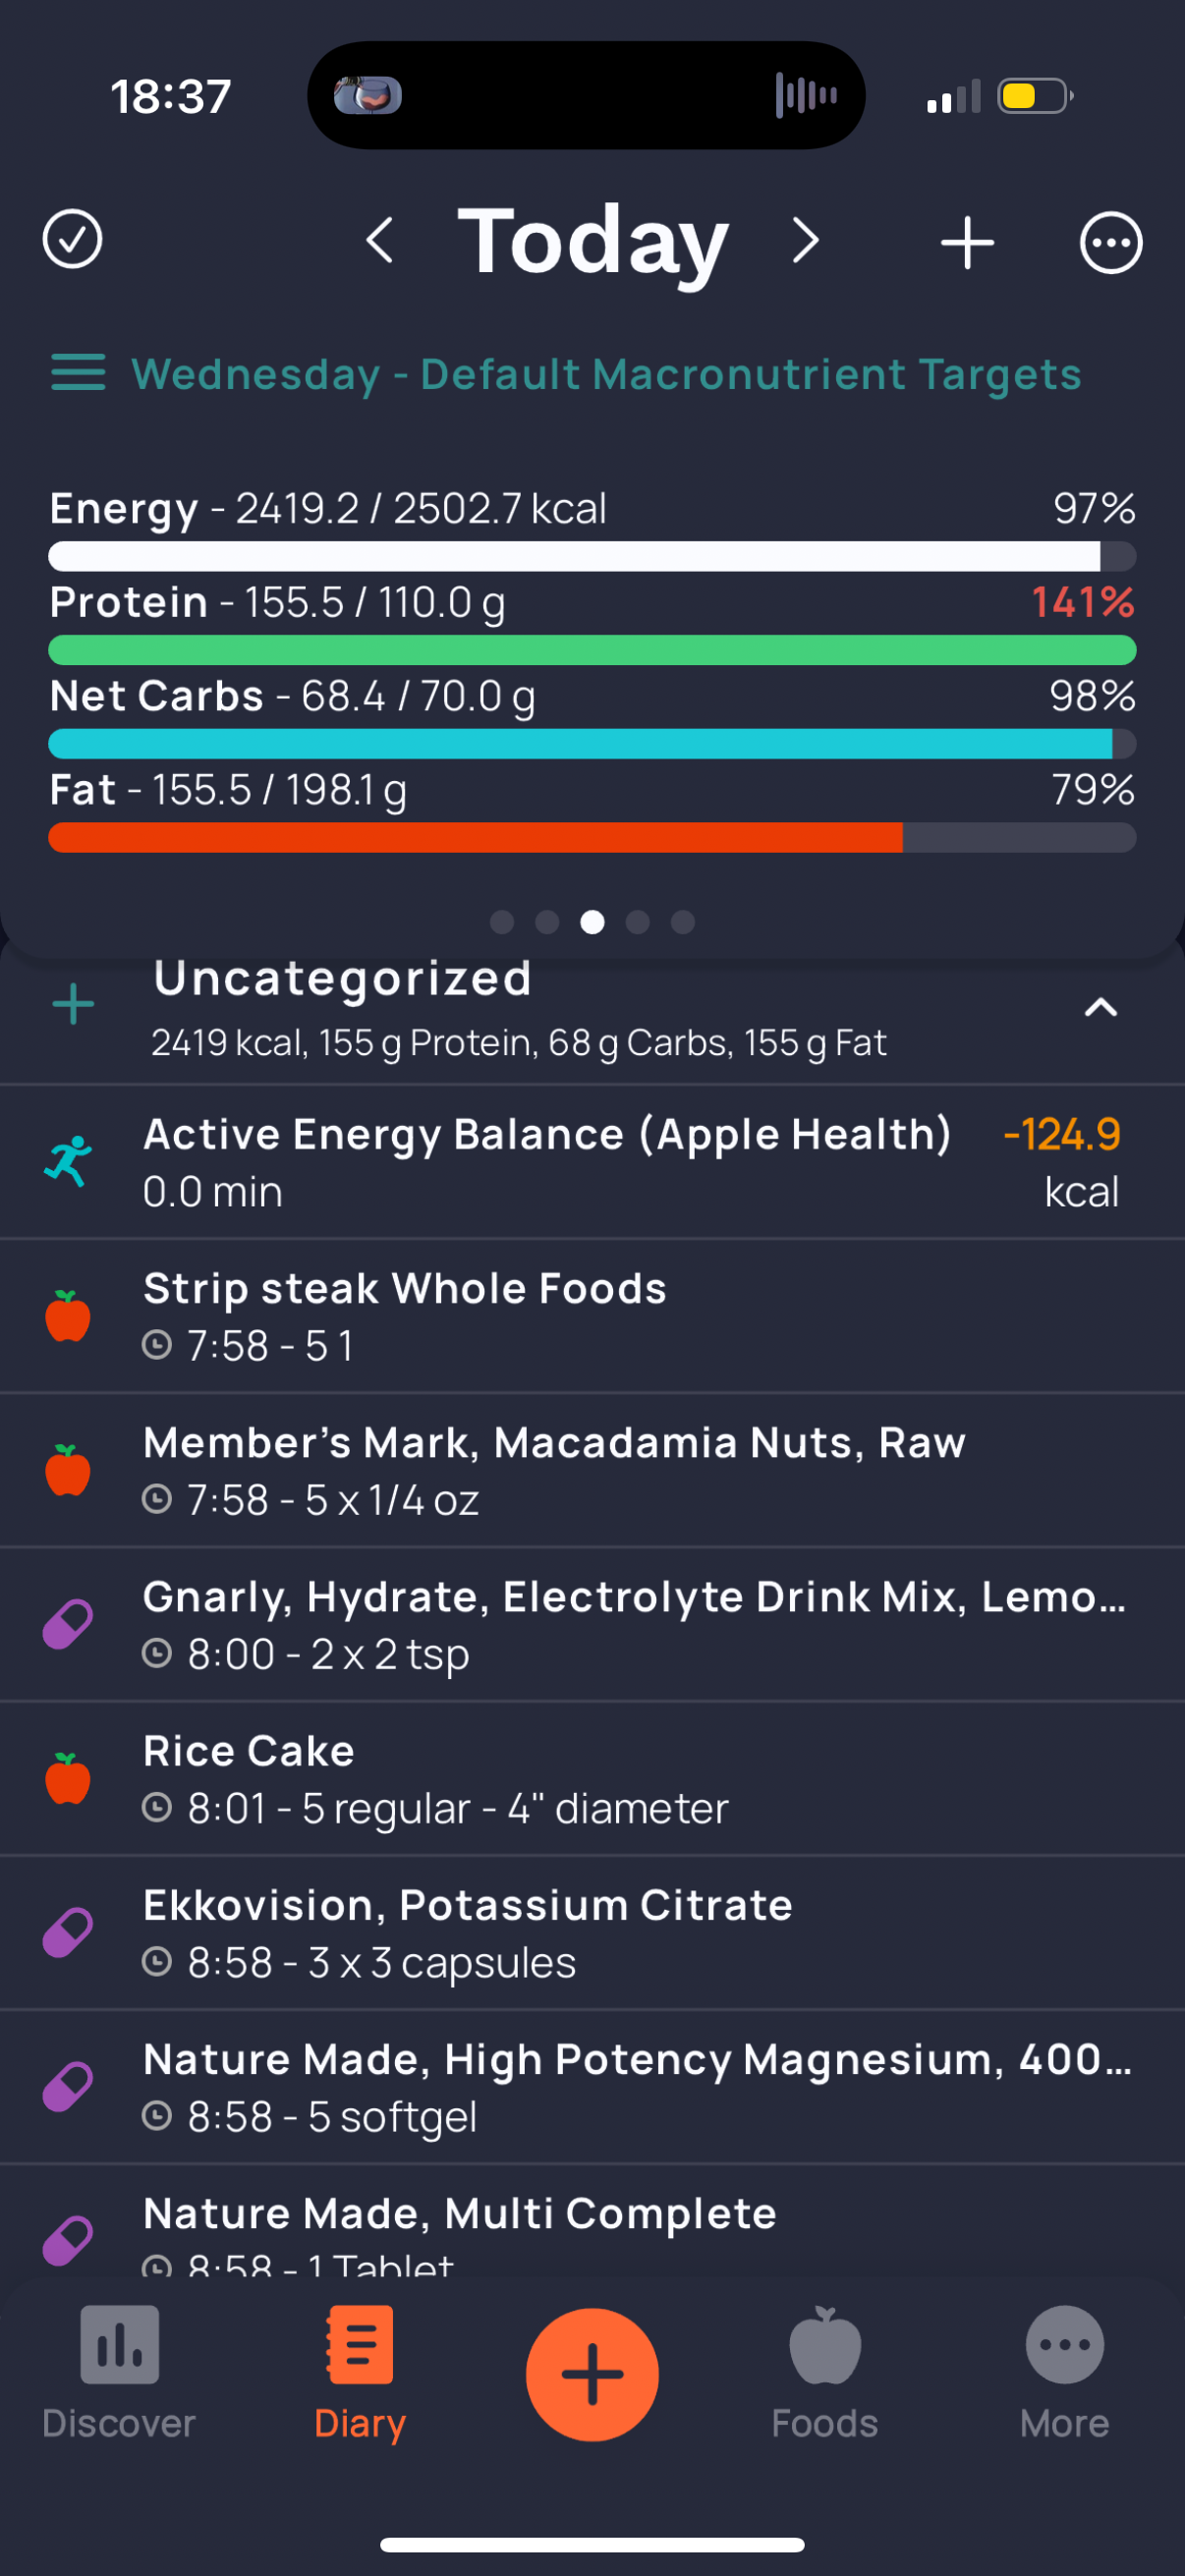Tap the plus icon beside Today header
This screenshot has width=1185, height=2576.
click(x=967, y=242)
